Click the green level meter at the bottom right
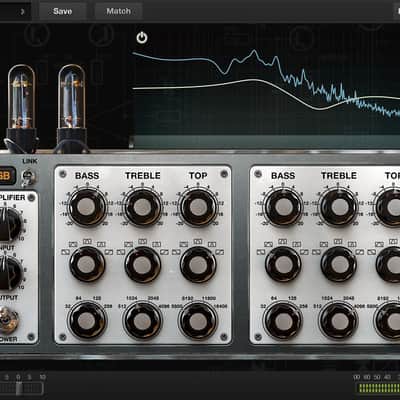 click(378, 388)
